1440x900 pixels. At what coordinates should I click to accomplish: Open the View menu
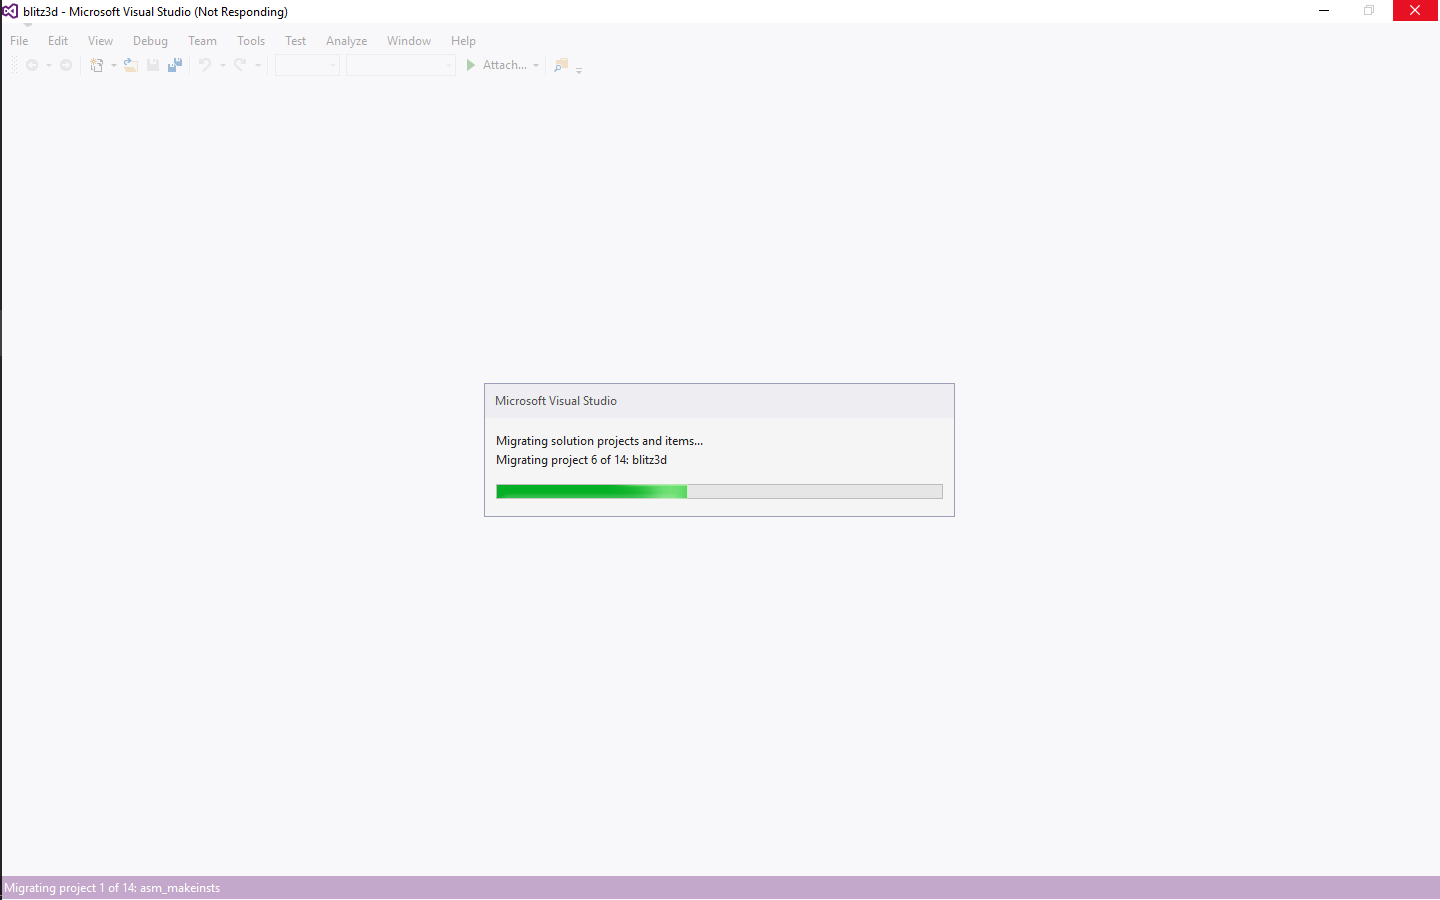click(x=100, y=41)
